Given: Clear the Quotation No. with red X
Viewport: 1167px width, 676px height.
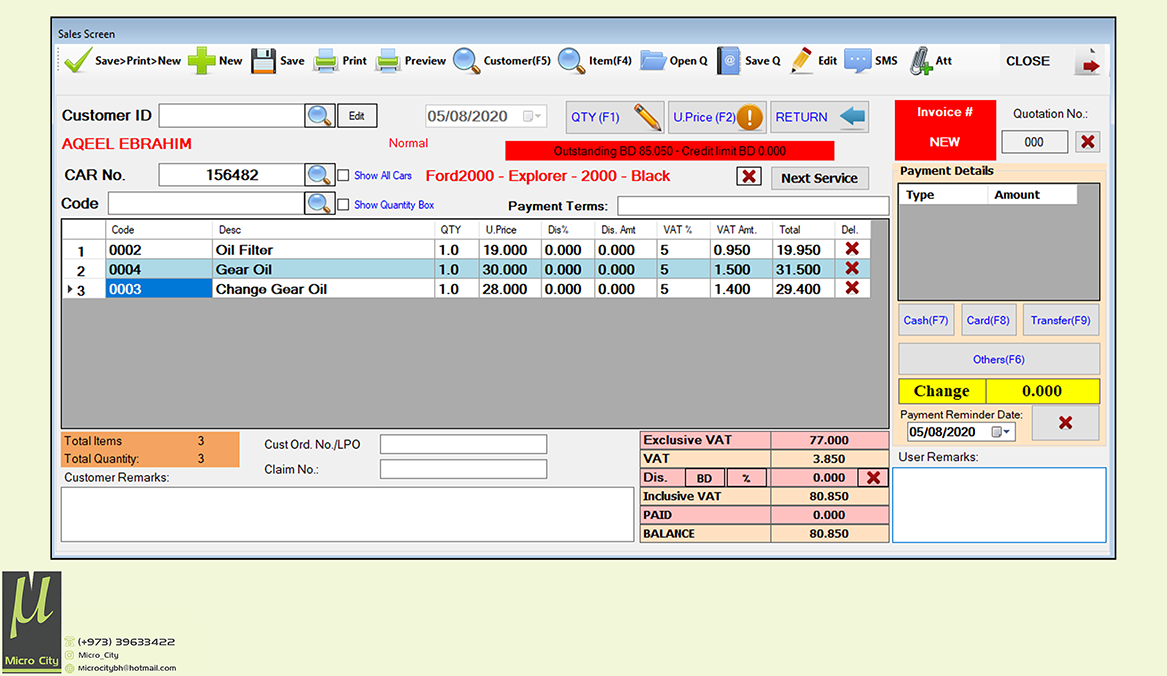Looking at the screenshot, I should (1087, 141).
